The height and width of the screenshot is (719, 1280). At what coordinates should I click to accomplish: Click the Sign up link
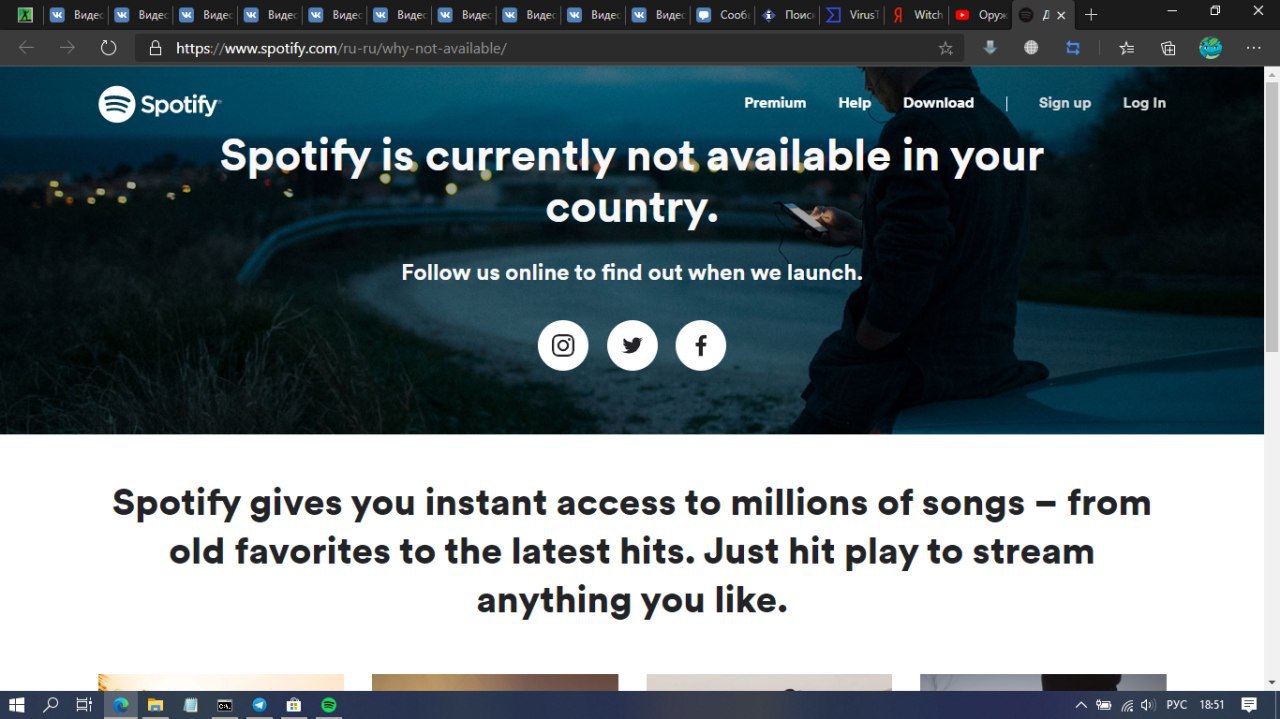point(1065,103)
